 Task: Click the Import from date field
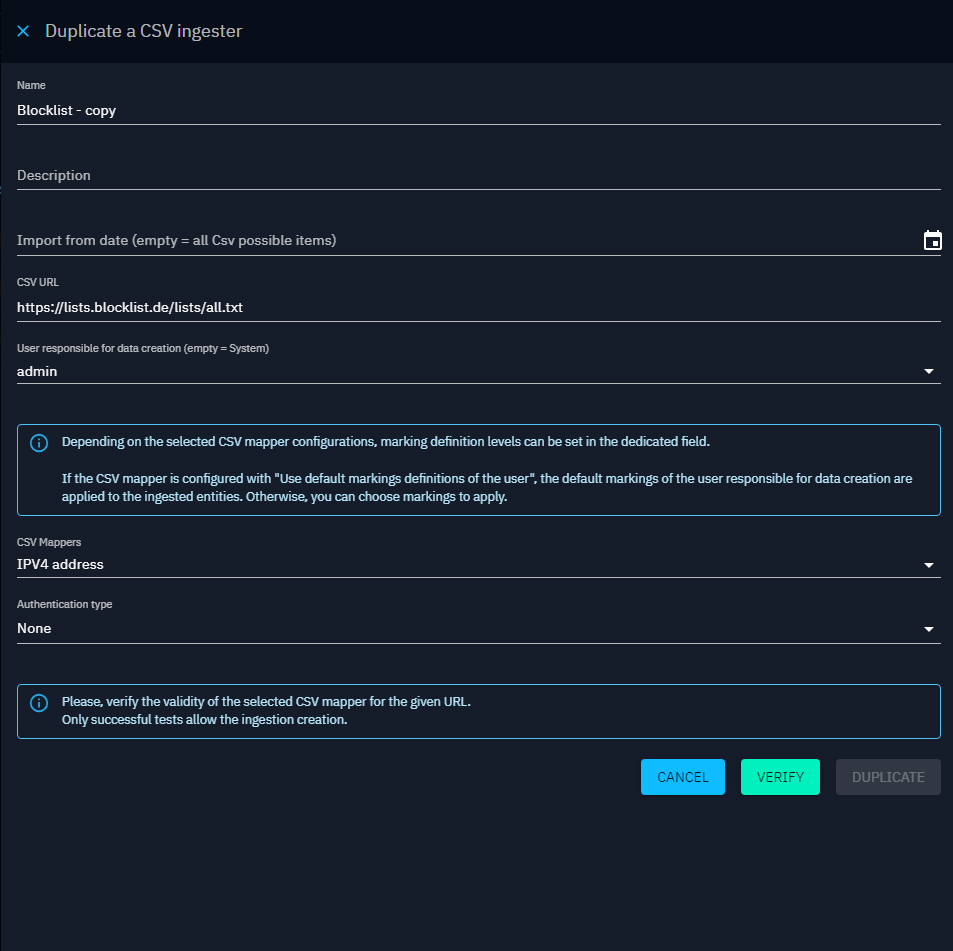pos(465,241)
